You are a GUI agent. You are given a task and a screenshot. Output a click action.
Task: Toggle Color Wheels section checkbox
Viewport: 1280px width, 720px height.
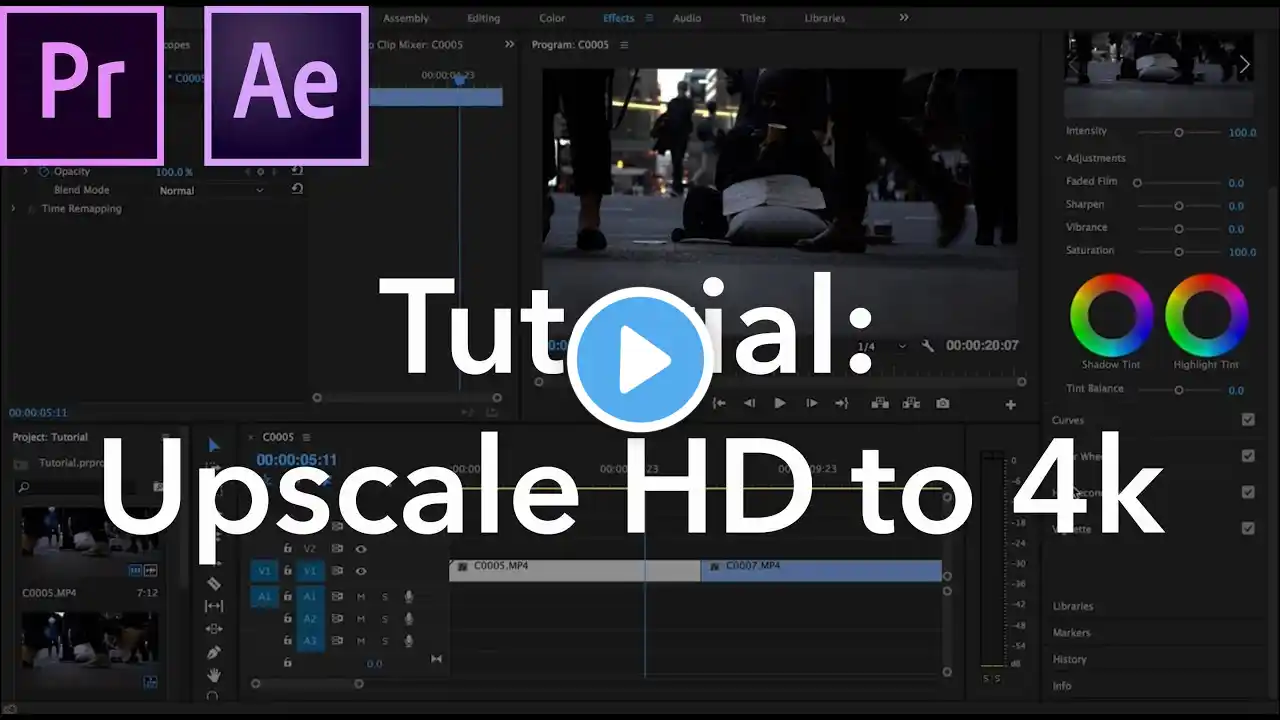(1248, 456)
